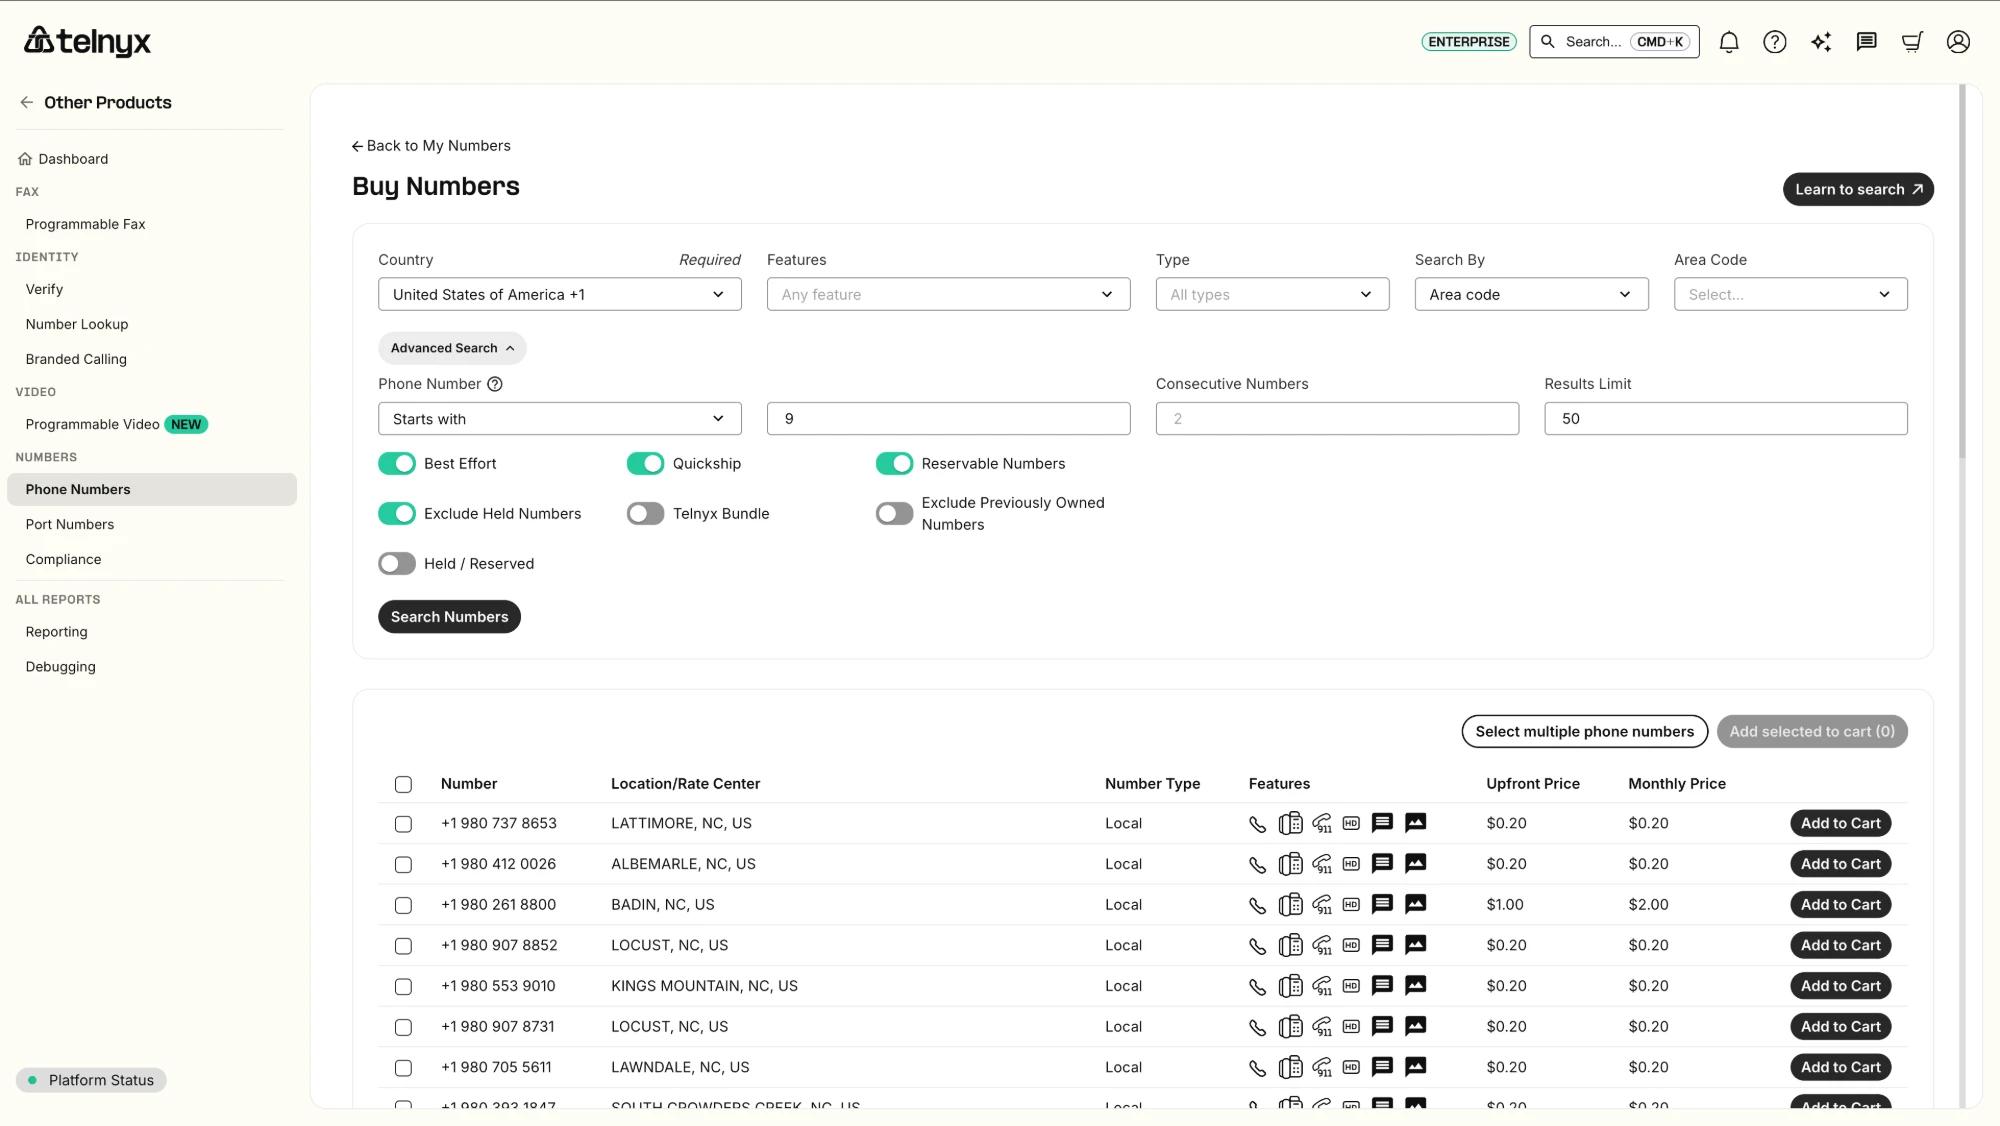Click the Dashboard home icon in sidebar
Image resolution: width=2000 pixels, height=1126 pixels.
point(25,159)
